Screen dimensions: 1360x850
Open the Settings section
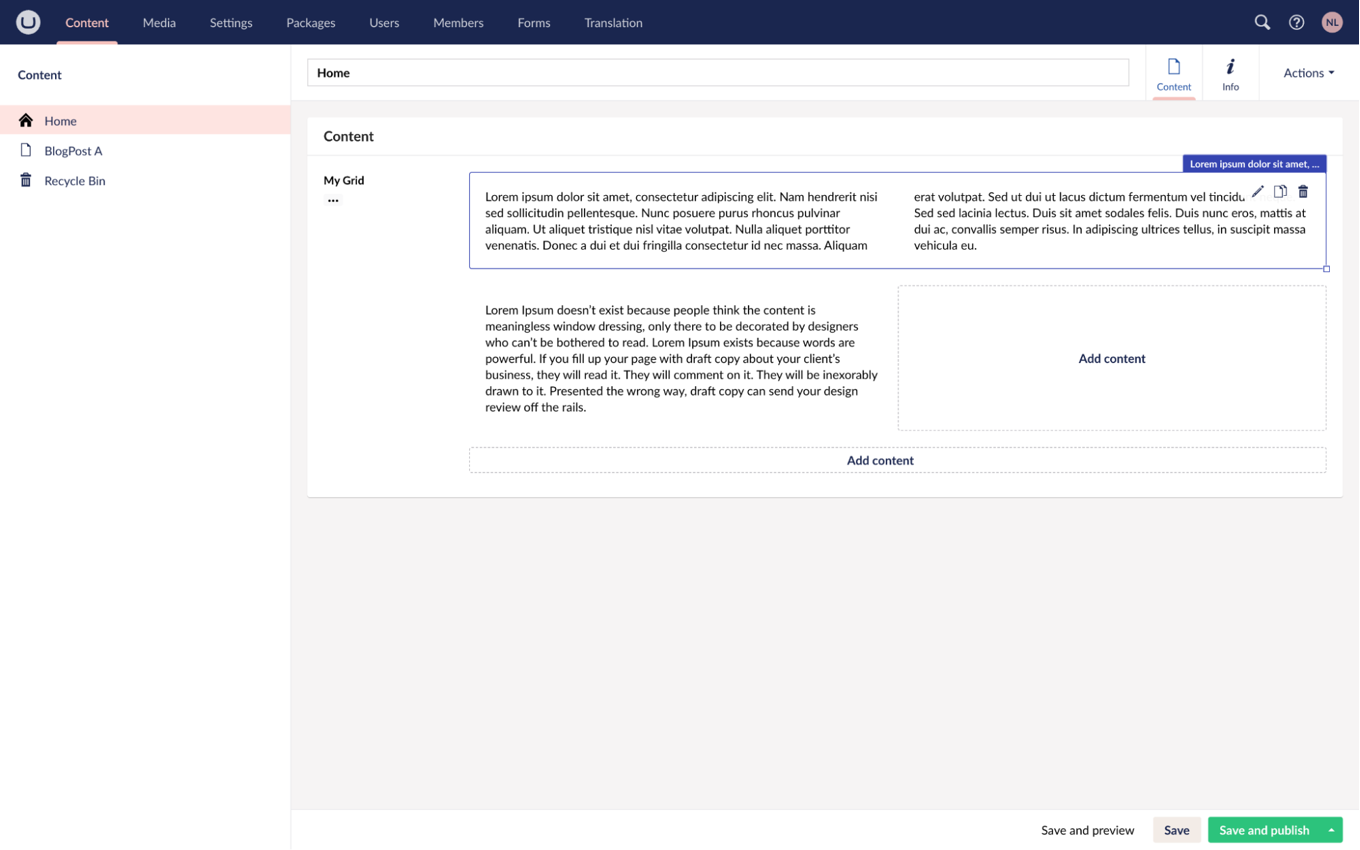[231, 22]
